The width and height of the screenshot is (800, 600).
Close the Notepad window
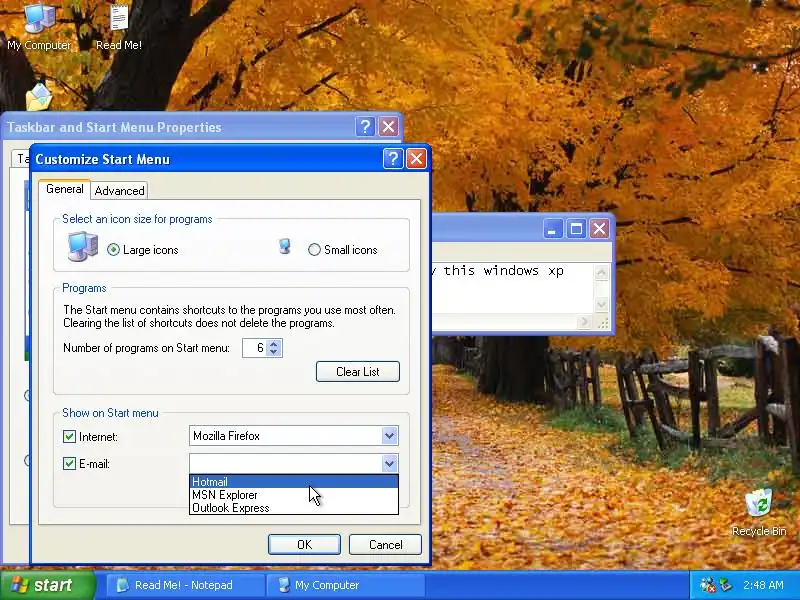[x=599, y=229]
